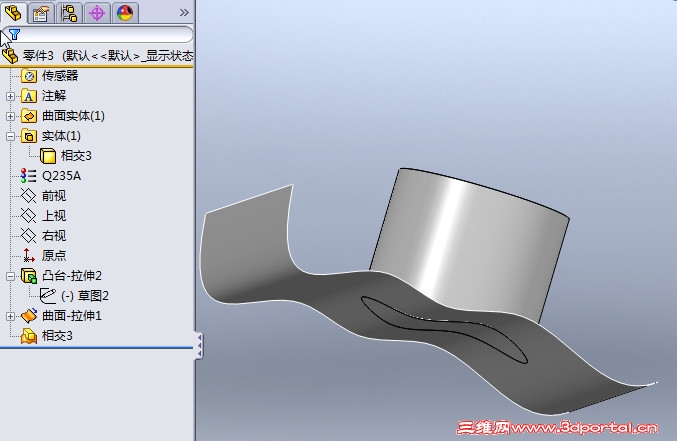
Task: Click the plane icon beside 前视
Action: coord(28,196)
